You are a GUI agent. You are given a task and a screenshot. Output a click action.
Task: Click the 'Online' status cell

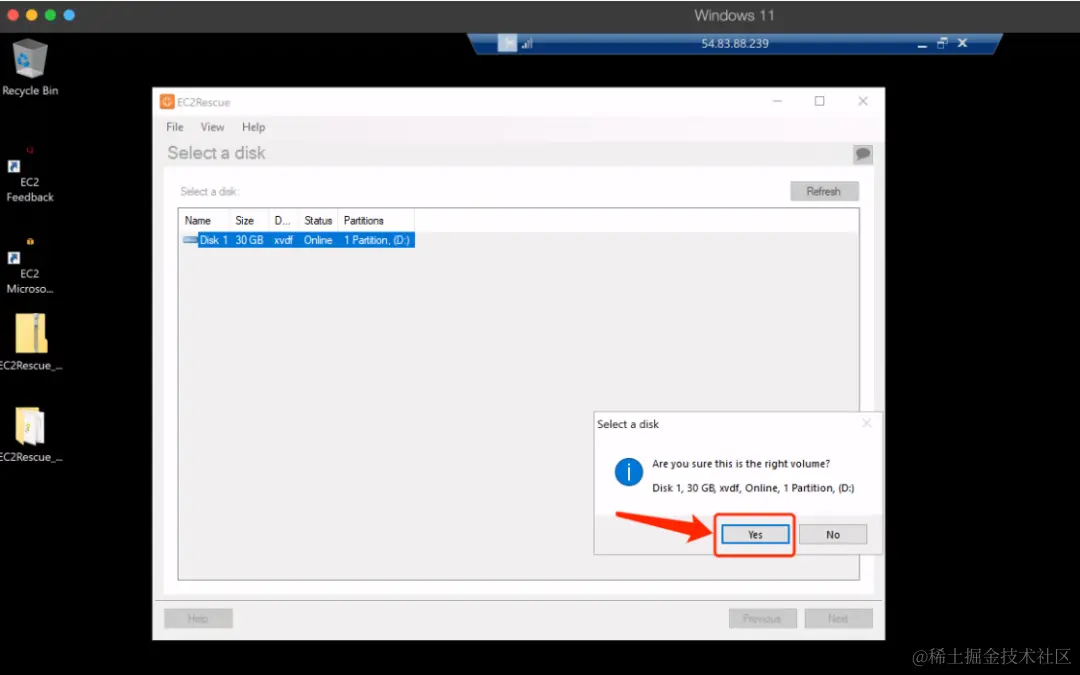pos(318,240)
